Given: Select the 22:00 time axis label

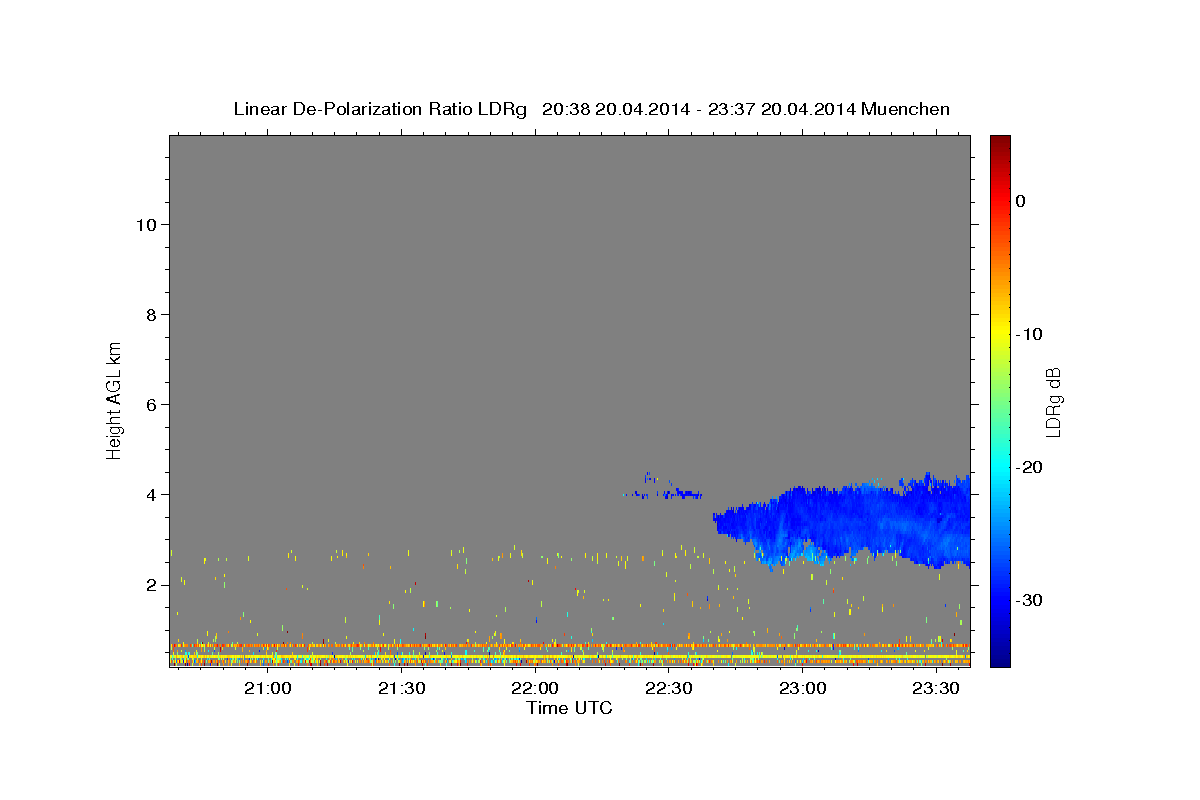Looking at the screenshot, I should 535,688.
